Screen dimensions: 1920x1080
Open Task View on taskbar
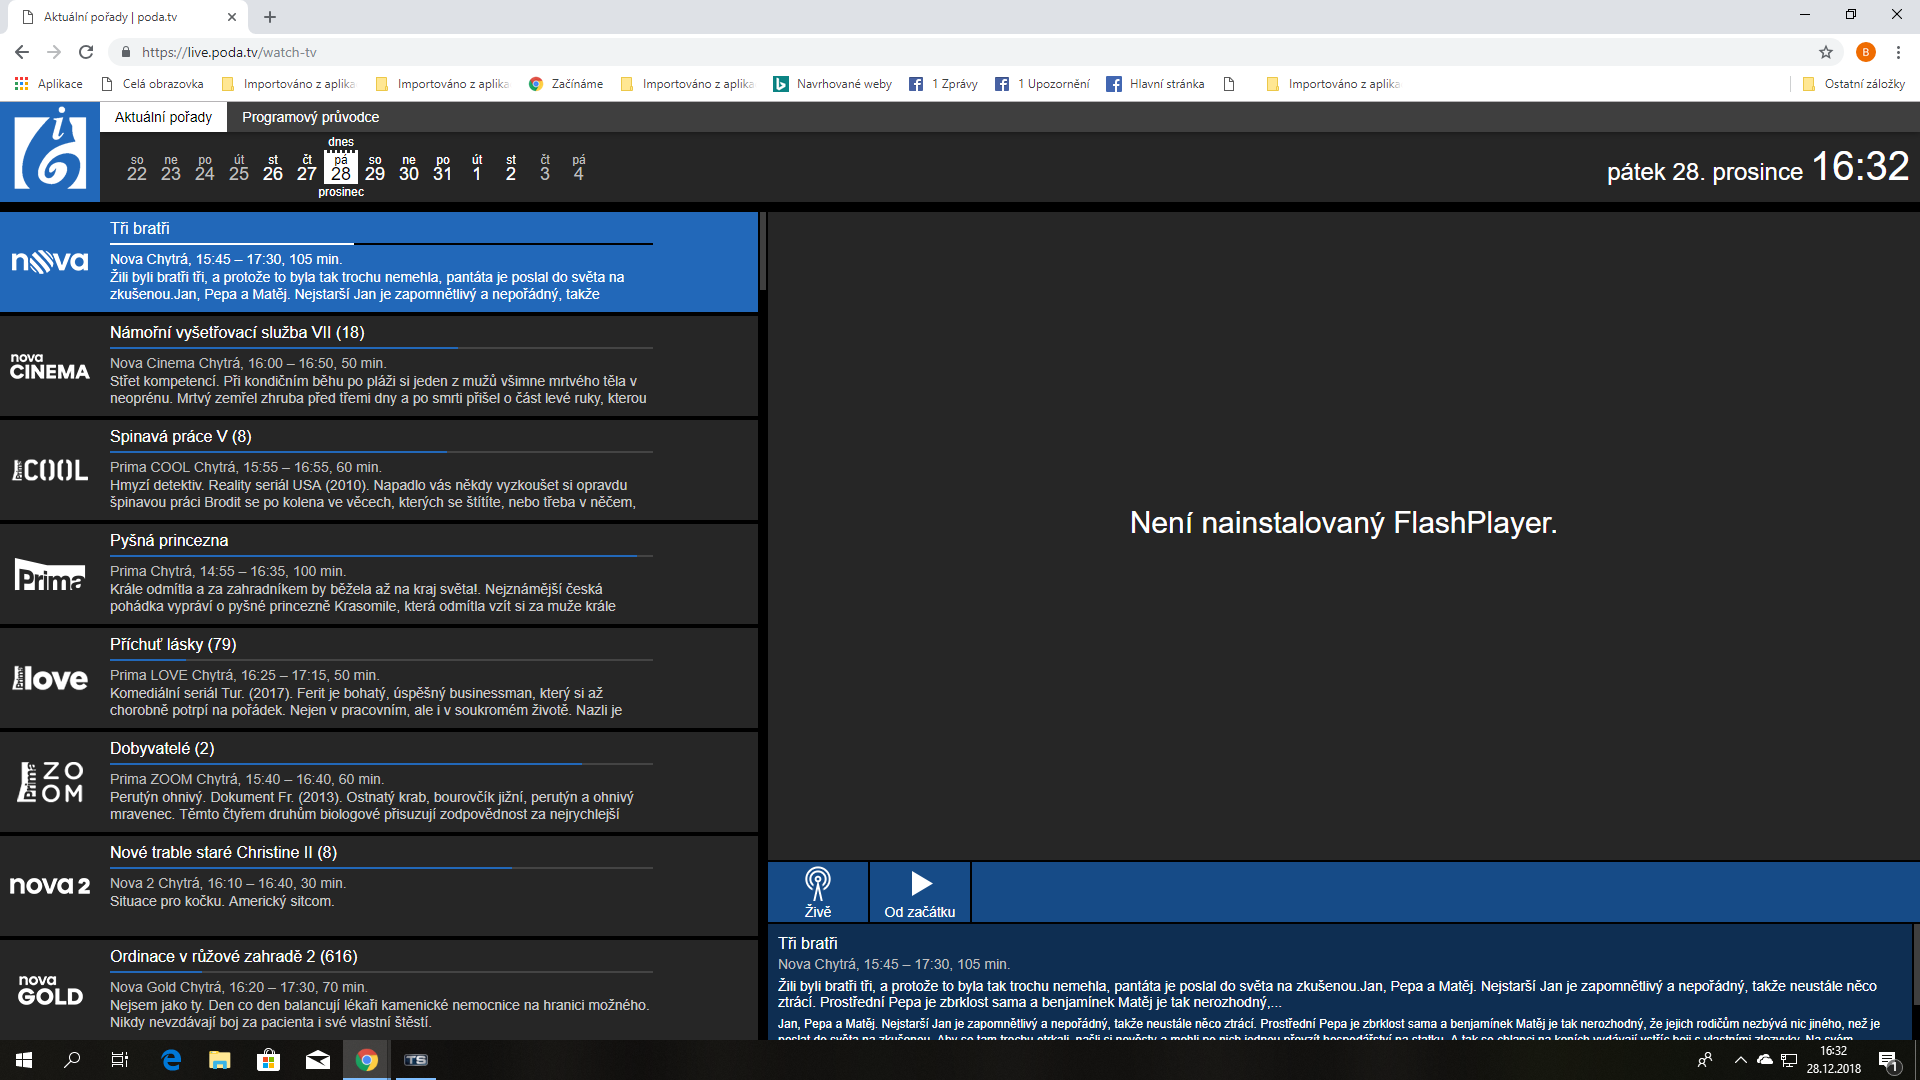120,1060
